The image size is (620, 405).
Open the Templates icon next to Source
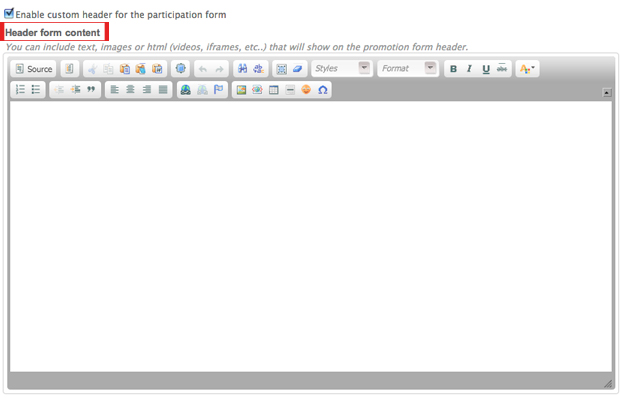pos(70,69)
